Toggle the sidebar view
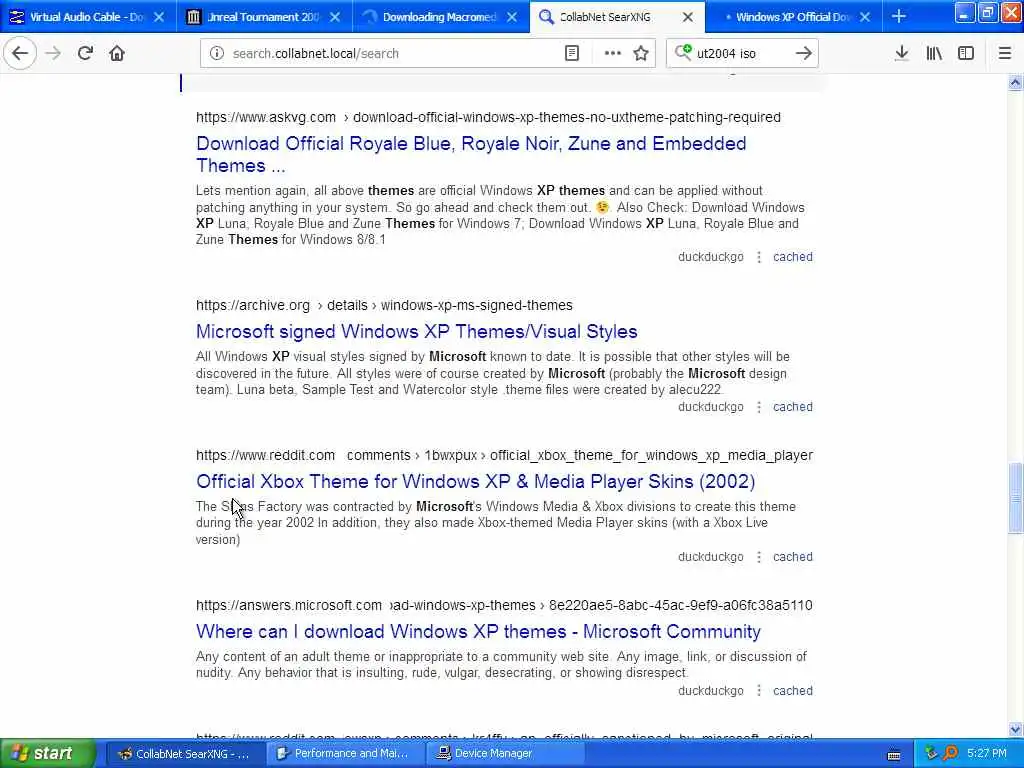 click(x=966, y=53)
